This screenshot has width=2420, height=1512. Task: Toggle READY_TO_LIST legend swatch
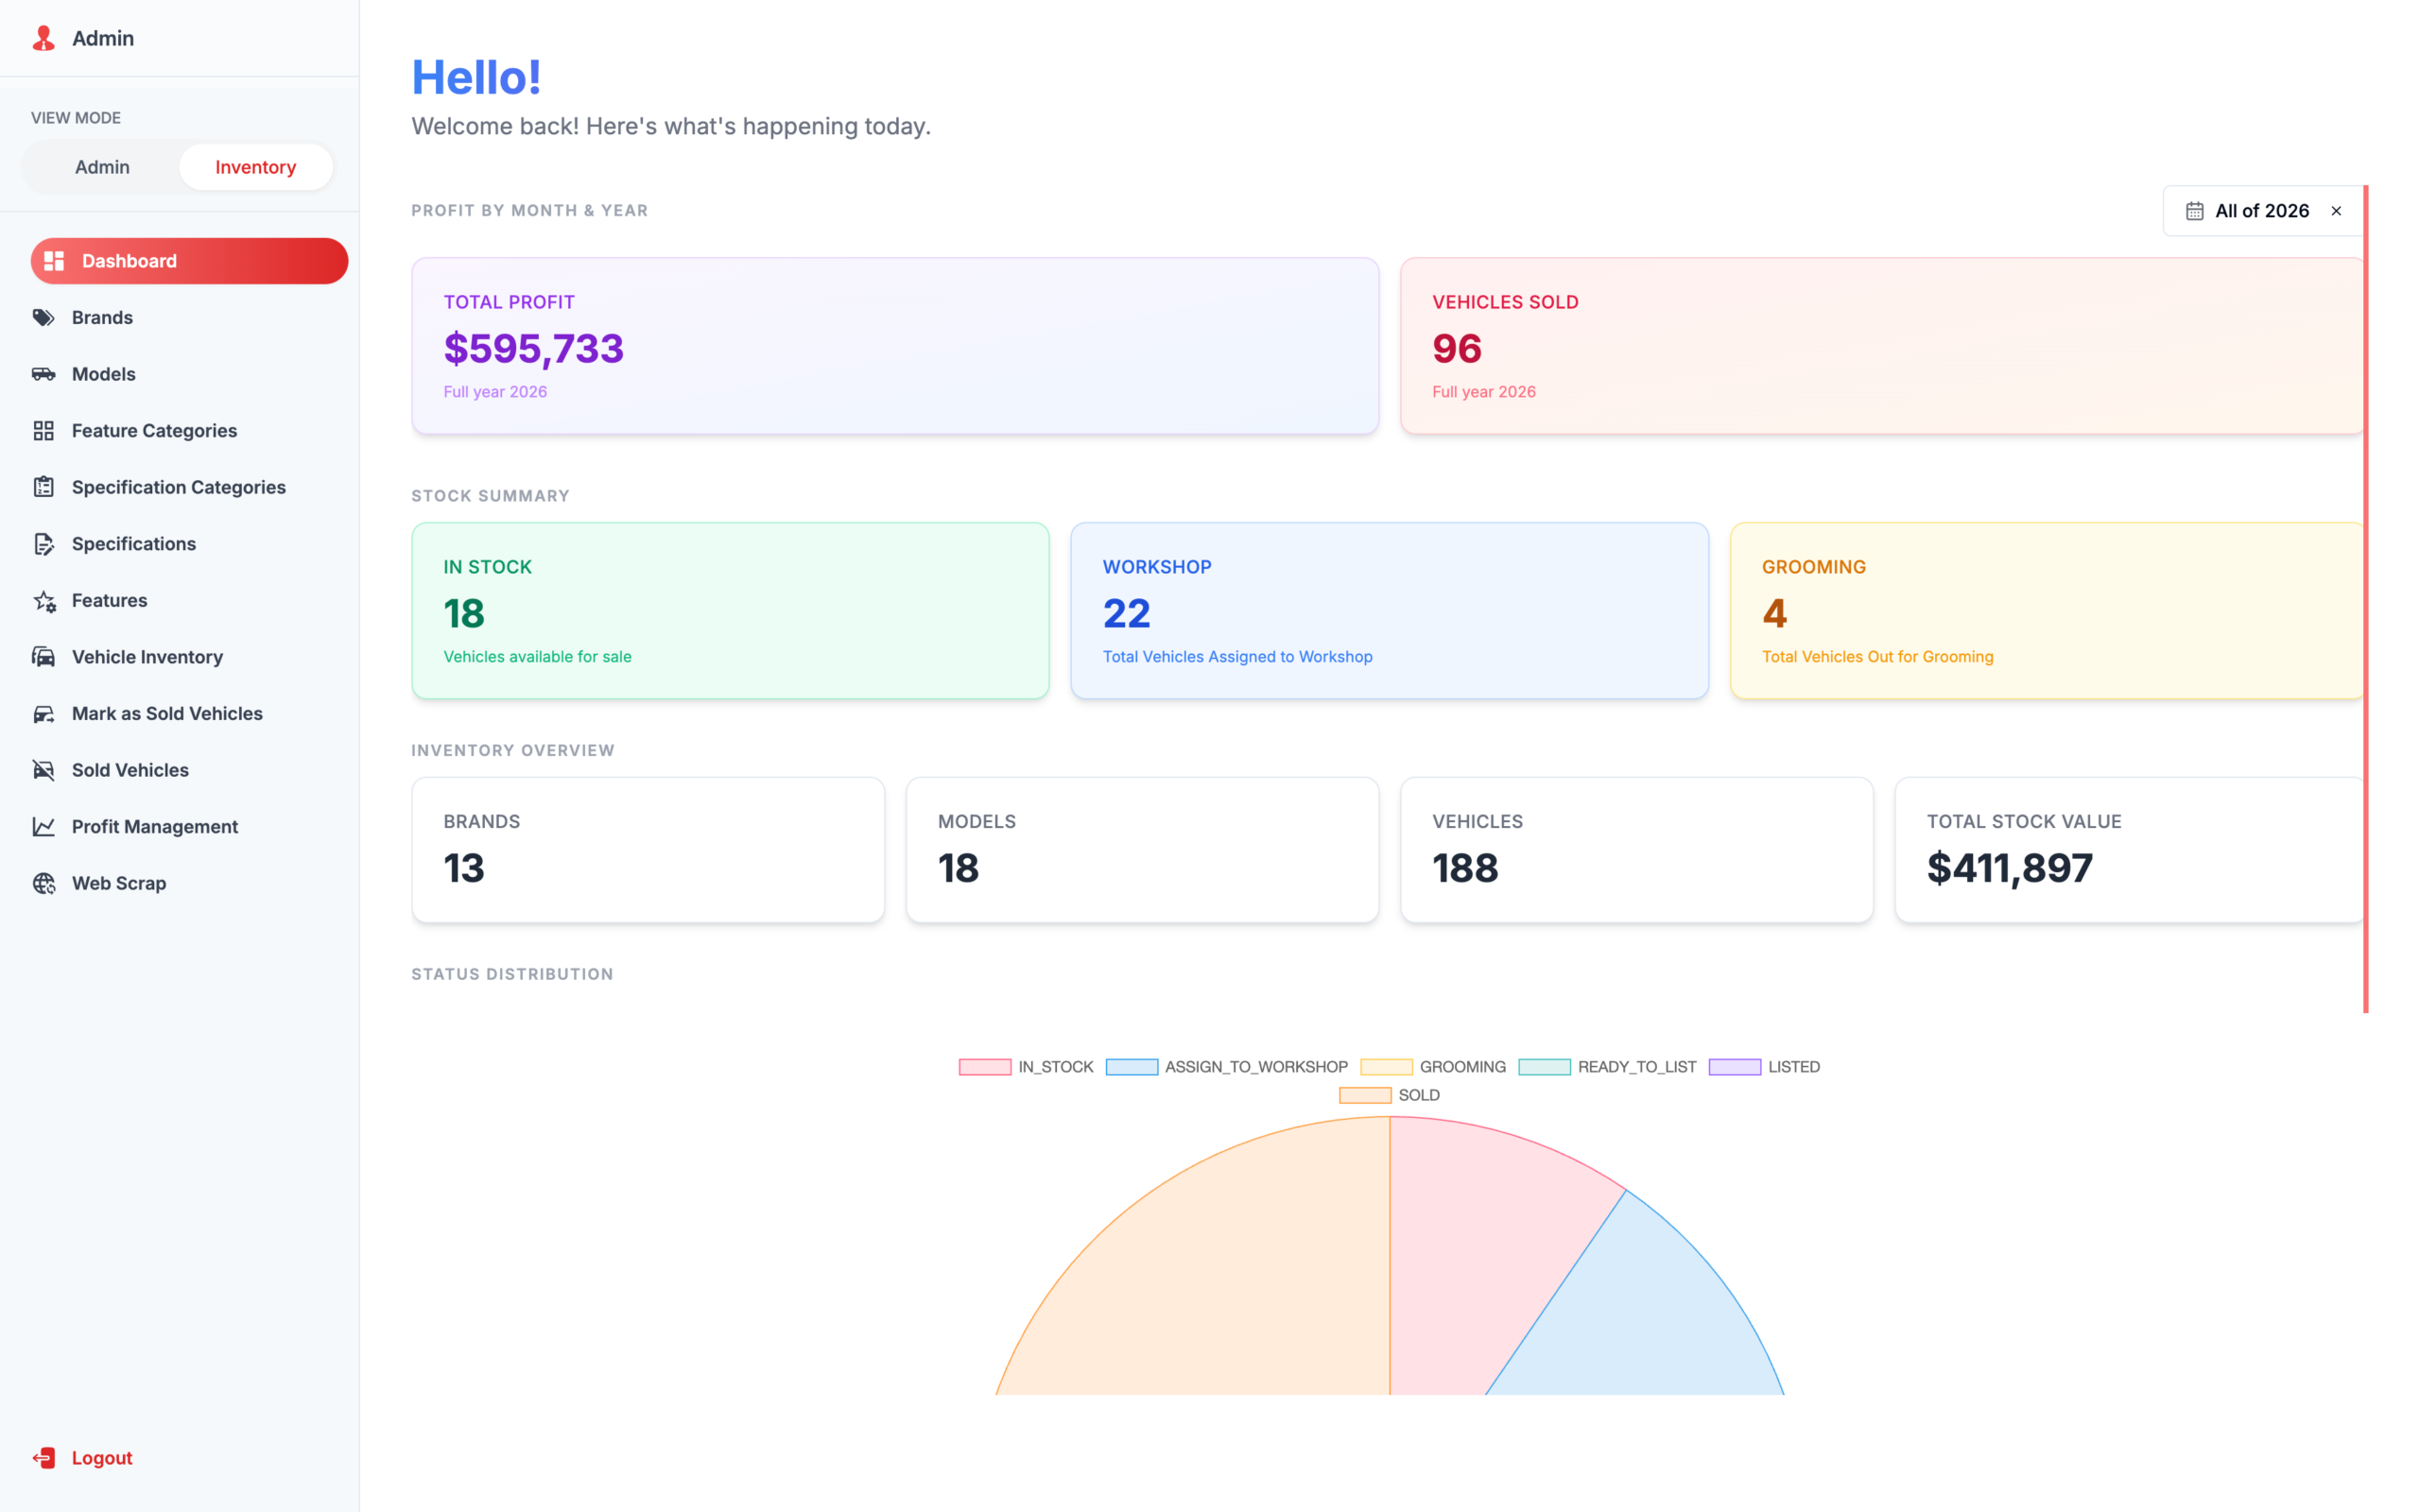pyautogui.click(x=1545, y=1067)
